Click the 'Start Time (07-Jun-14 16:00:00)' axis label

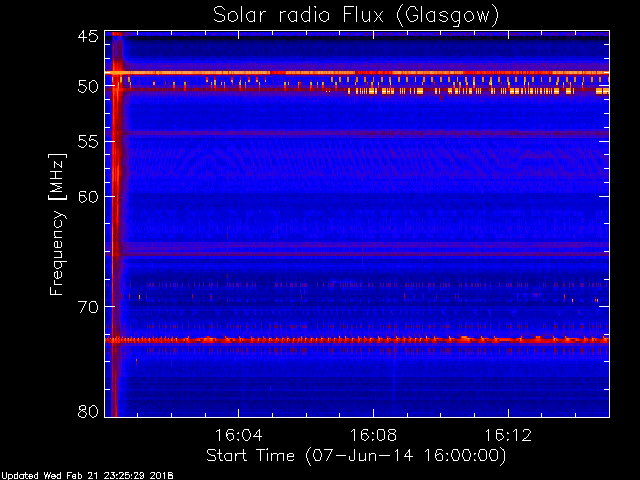[x=355, y=455]
